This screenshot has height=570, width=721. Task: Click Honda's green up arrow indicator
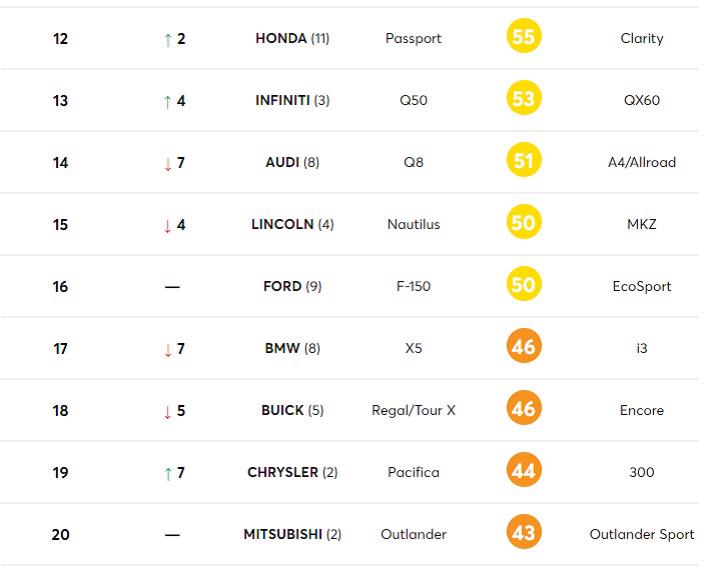click(168, 39)
